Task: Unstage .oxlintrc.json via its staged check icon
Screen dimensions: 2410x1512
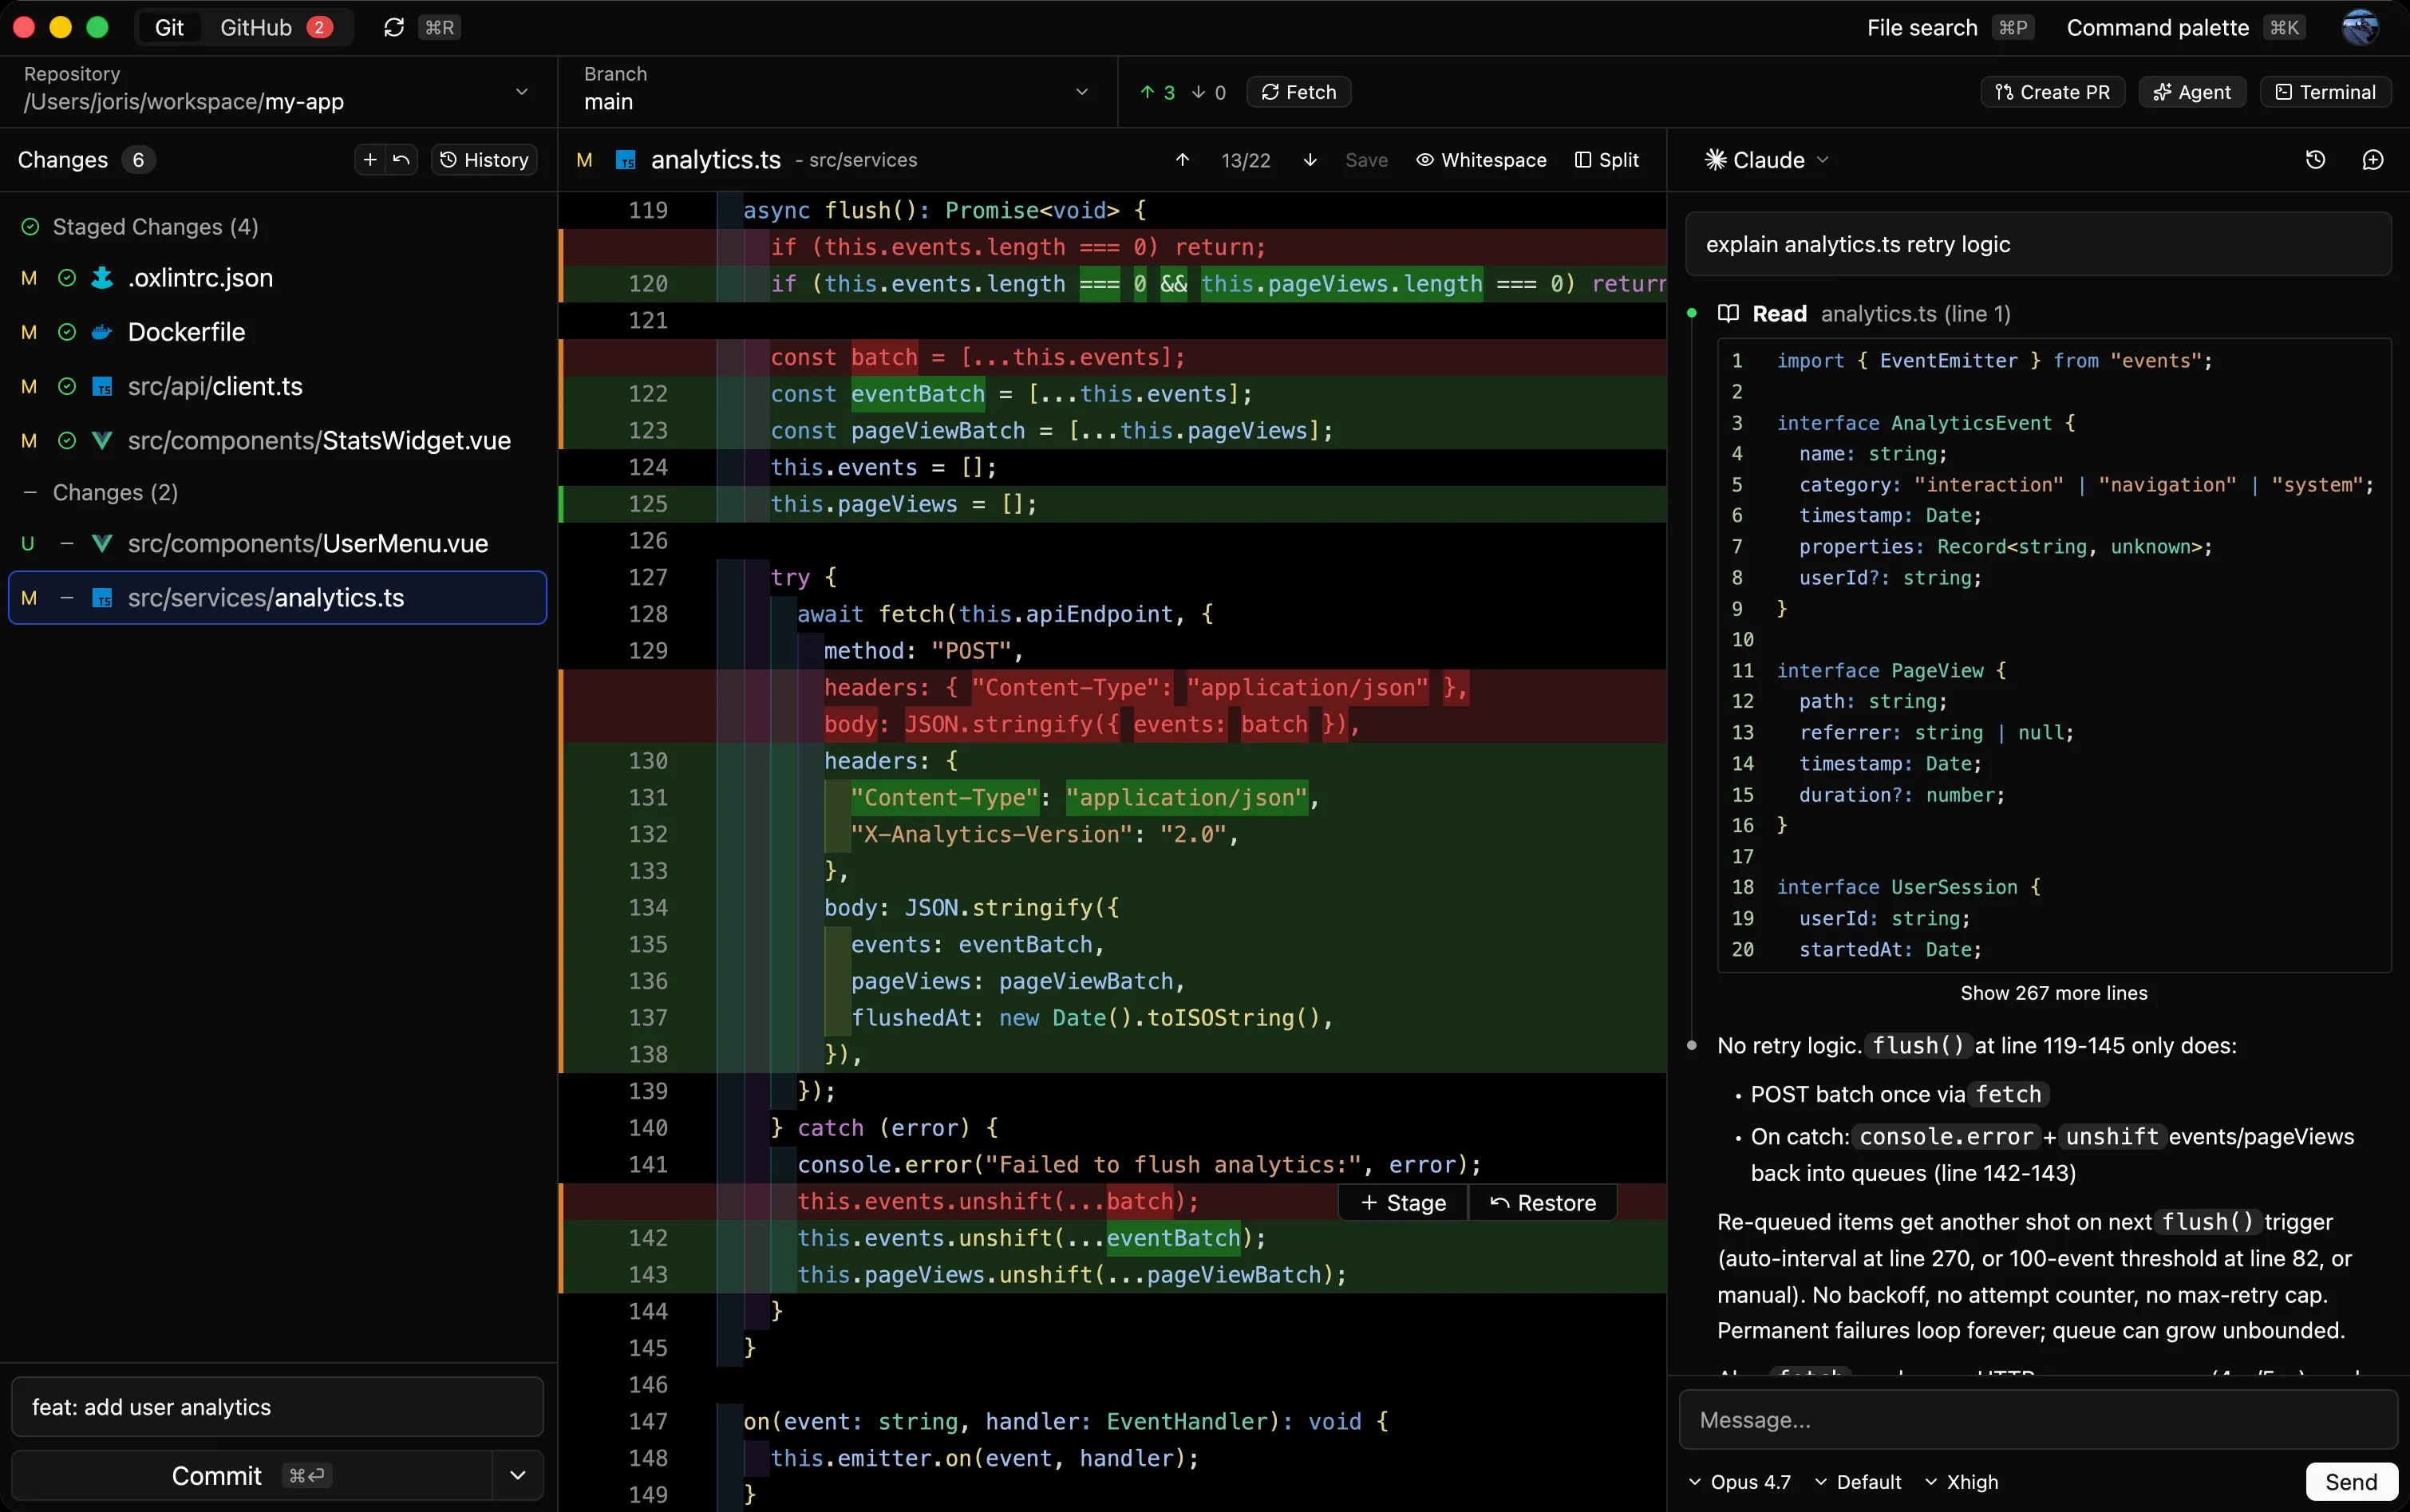Action: 66,278
